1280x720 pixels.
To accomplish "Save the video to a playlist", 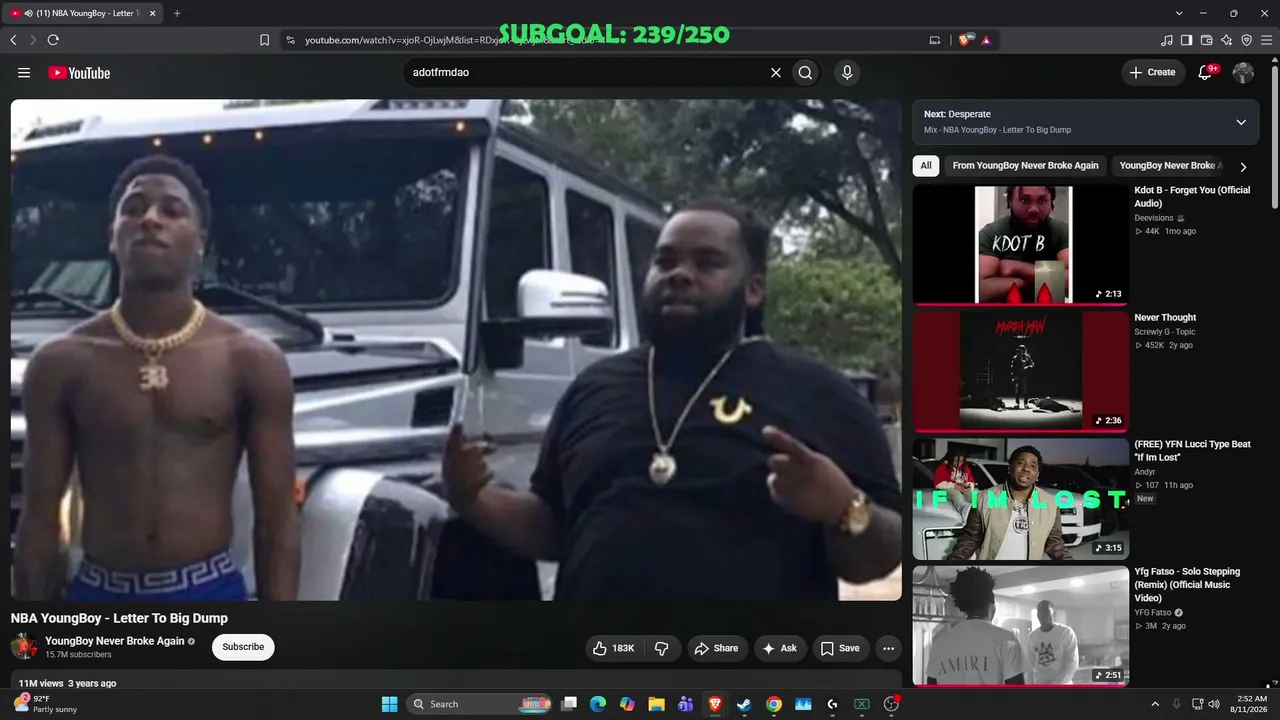I will click(840, 648).
